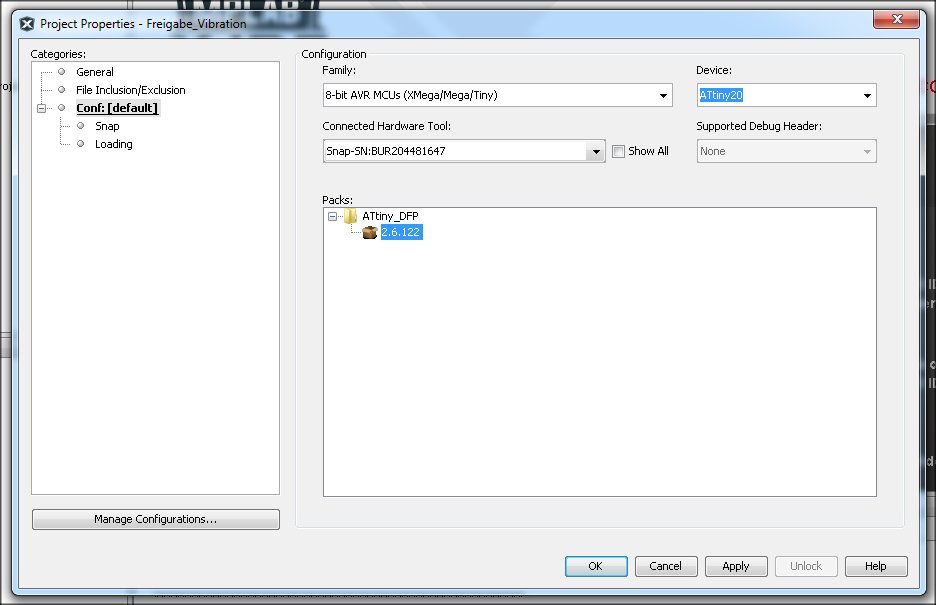Click the bullet icon beside General
Viewport: 936px width, 605px height.
point(61,72)
